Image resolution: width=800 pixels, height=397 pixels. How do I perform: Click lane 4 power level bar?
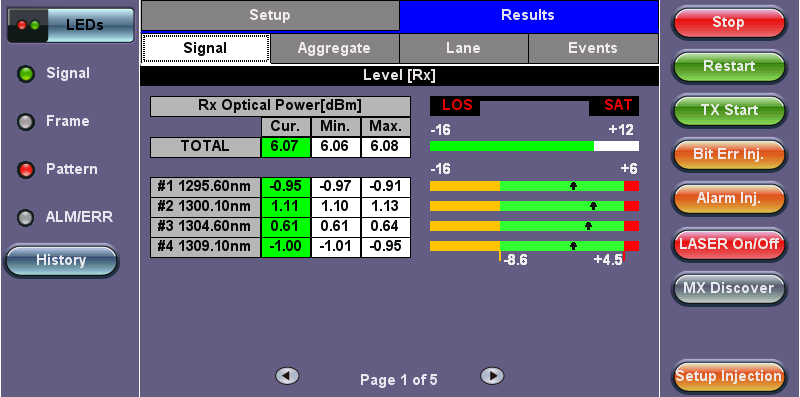tap(534, 246)
